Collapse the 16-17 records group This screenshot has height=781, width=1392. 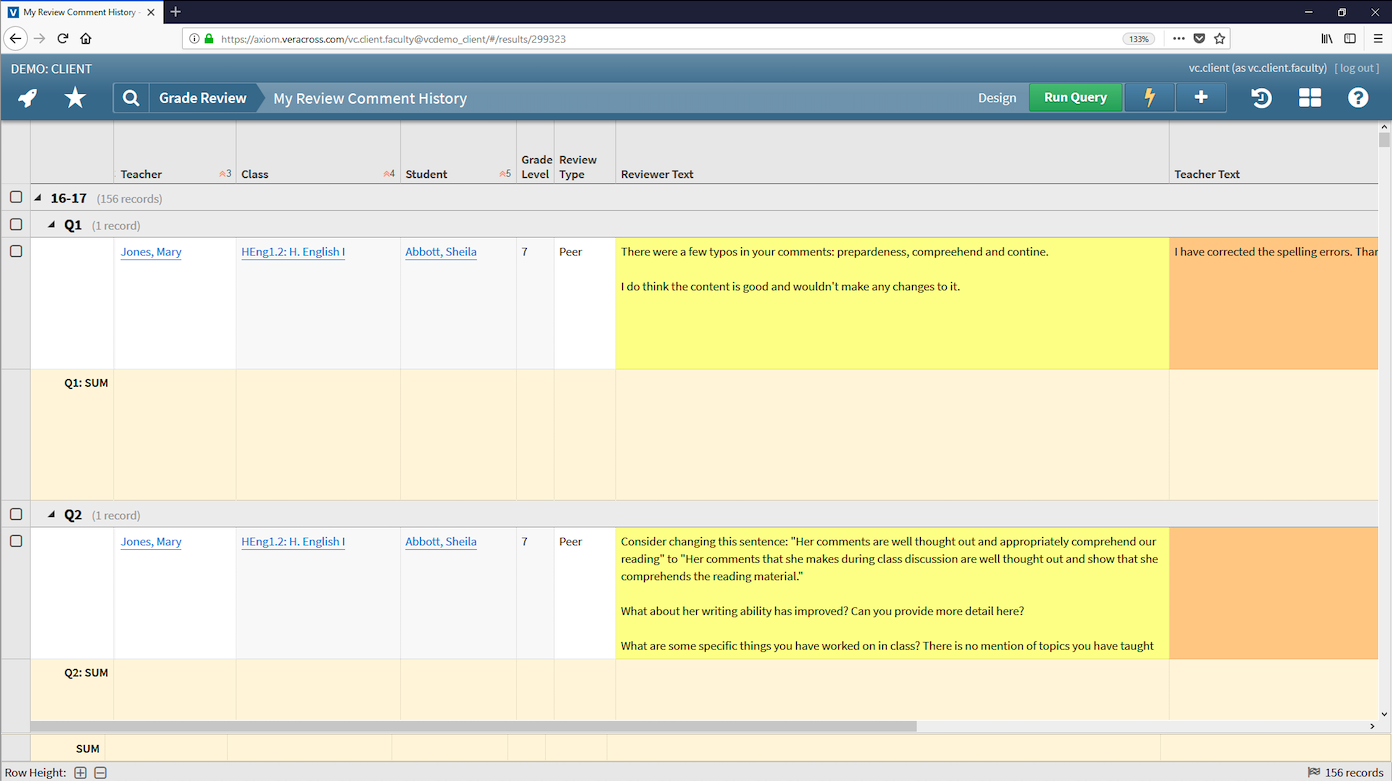[38, 197]
